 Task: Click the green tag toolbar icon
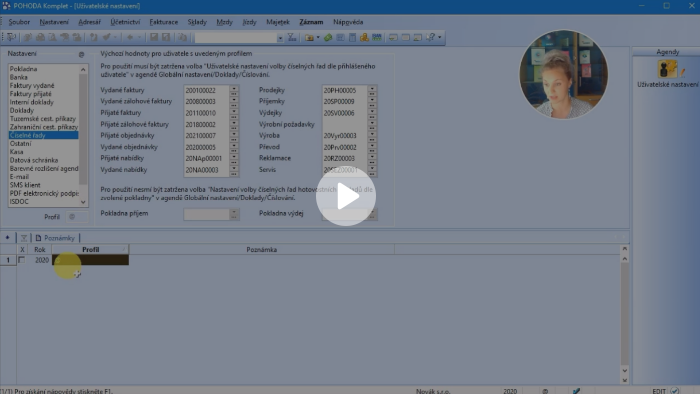[328, 37]
